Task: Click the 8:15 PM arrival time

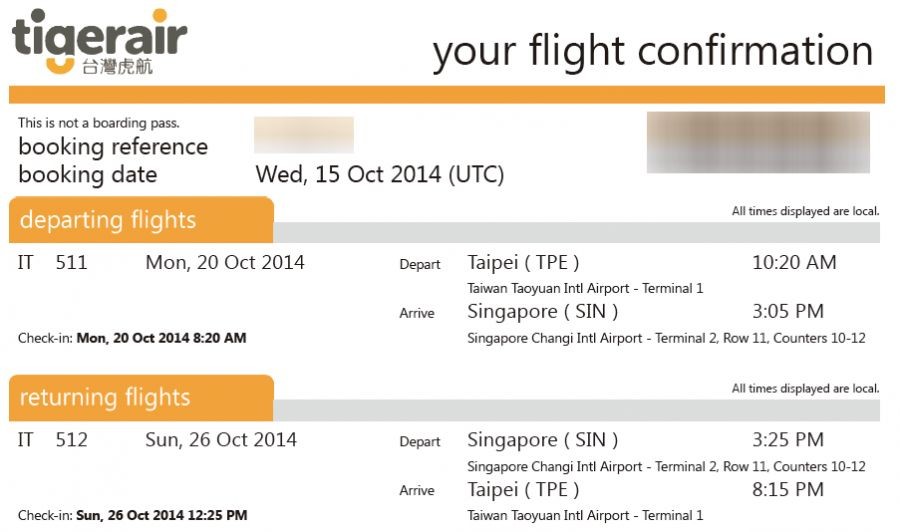Action: (x=788, y=489)
